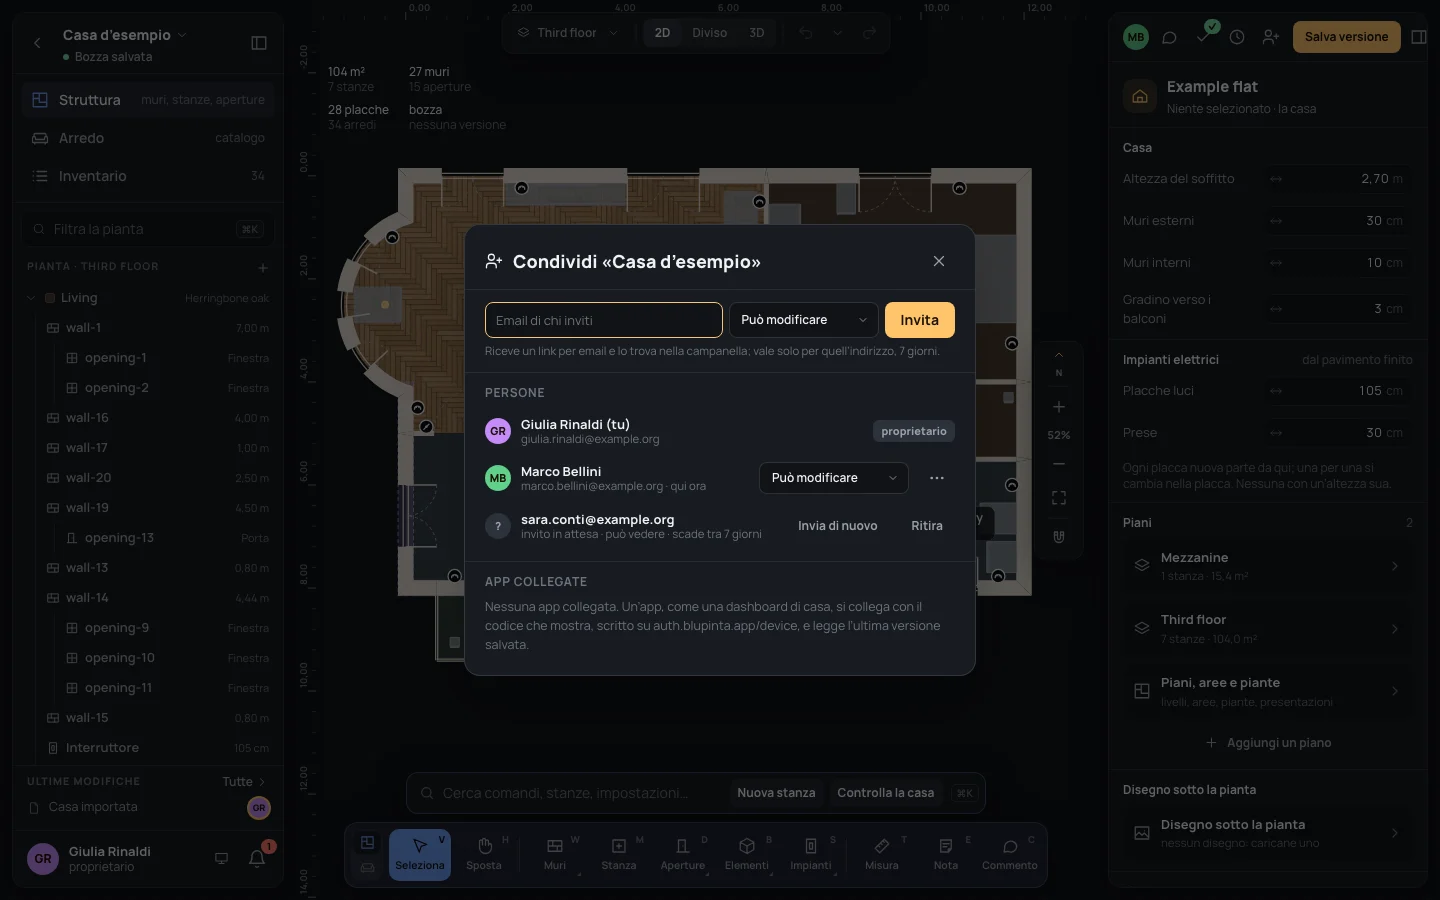Close the Condividi dialog
This screenshot has height=900, width=1440.
[939, 261]
